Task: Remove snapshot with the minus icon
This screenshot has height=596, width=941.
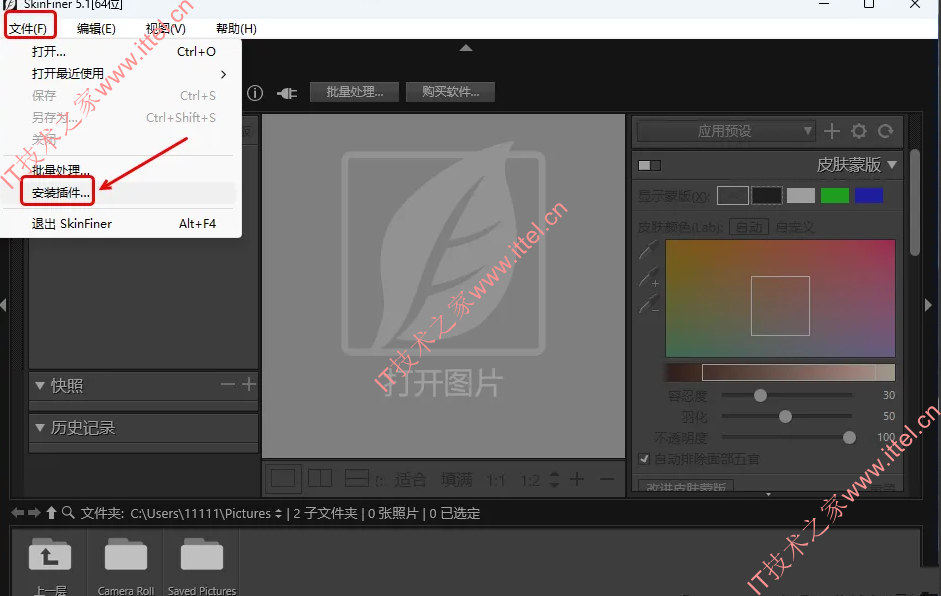Action: (x=227, y=384)
